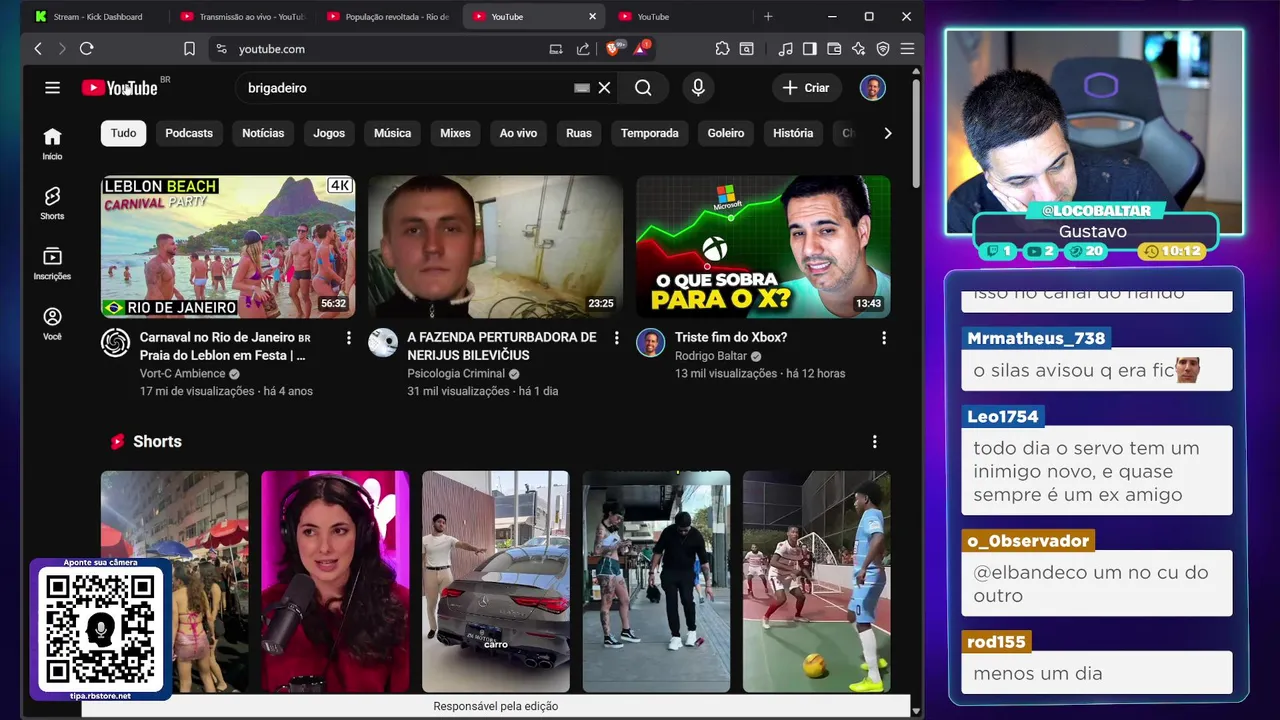Open the user avatar account menu
This screenshot has height=720, width=1280.
tap(872, 88)
